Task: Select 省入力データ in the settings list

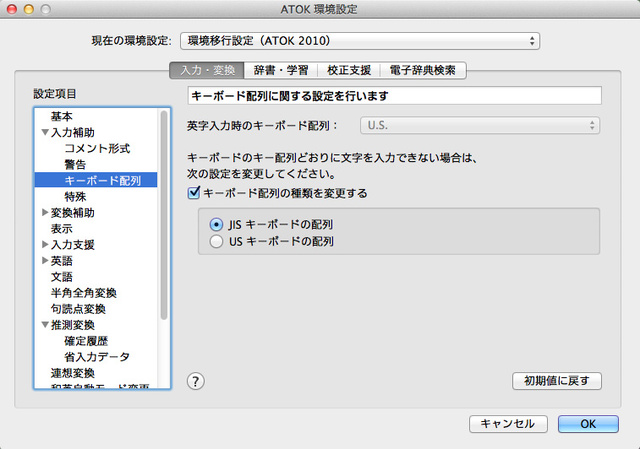Action: point(97,357)
